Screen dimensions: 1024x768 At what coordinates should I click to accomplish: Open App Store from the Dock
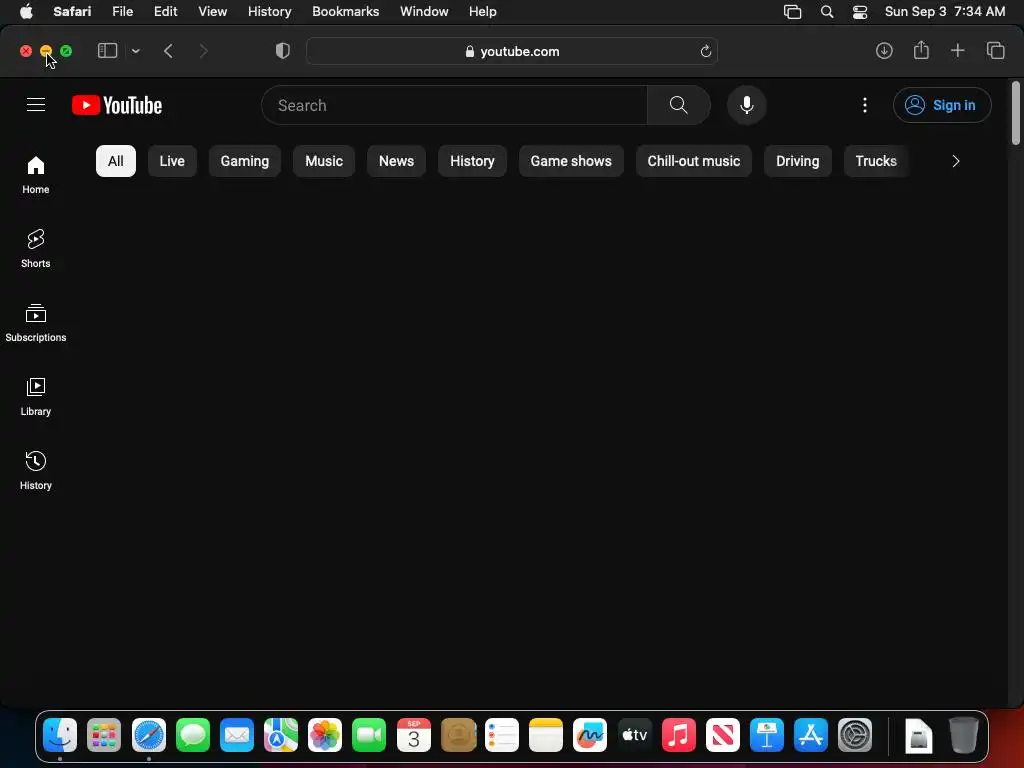[811, 735]
